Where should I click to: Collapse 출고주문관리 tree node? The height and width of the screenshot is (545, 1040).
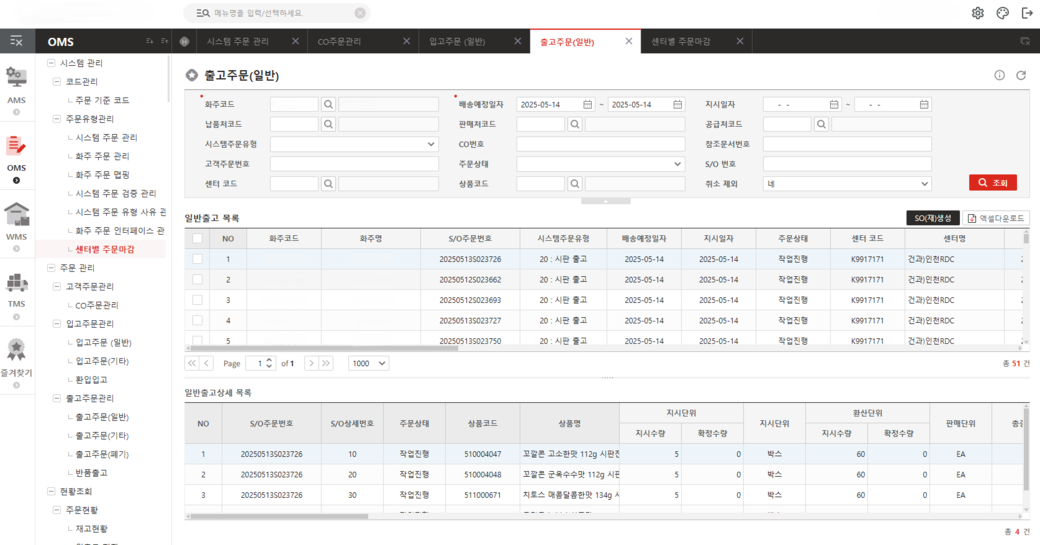click(57, 398)
